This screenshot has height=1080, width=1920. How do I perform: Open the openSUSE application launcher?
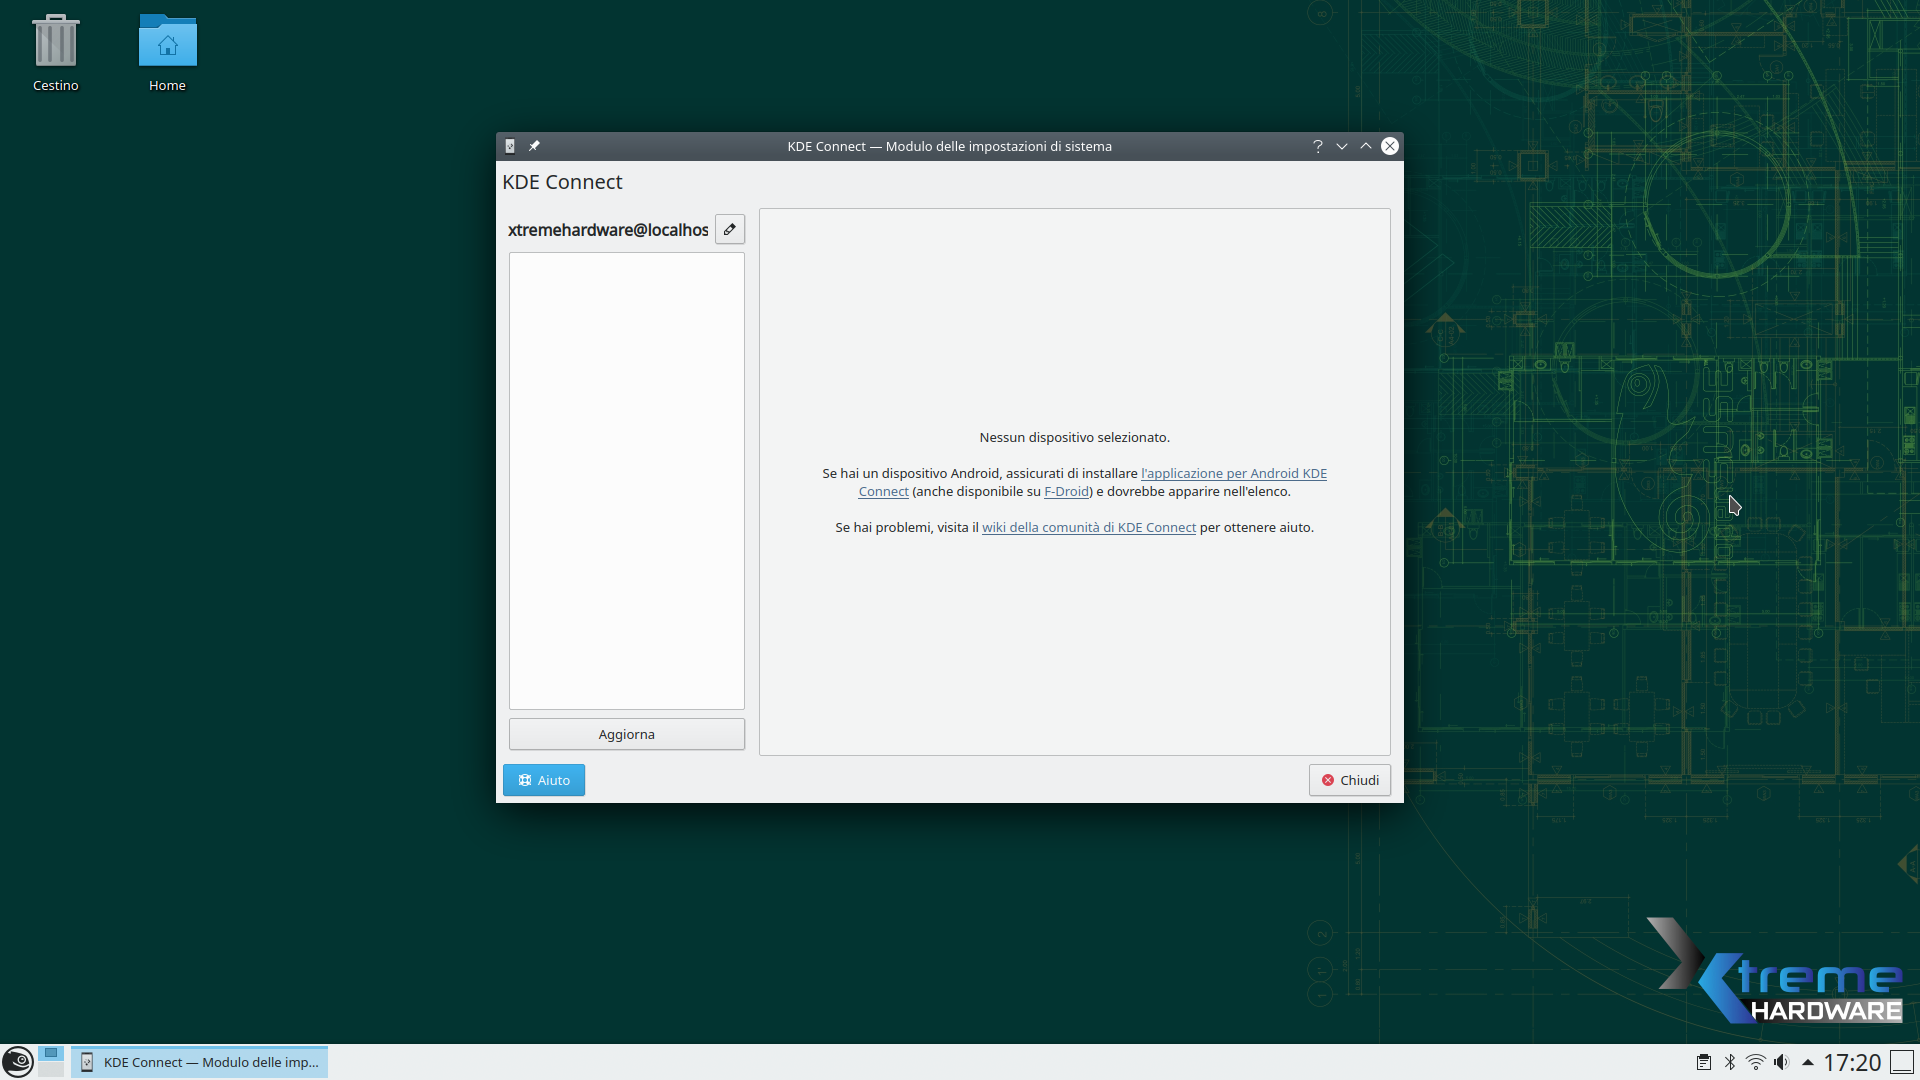coord(17,1061)
